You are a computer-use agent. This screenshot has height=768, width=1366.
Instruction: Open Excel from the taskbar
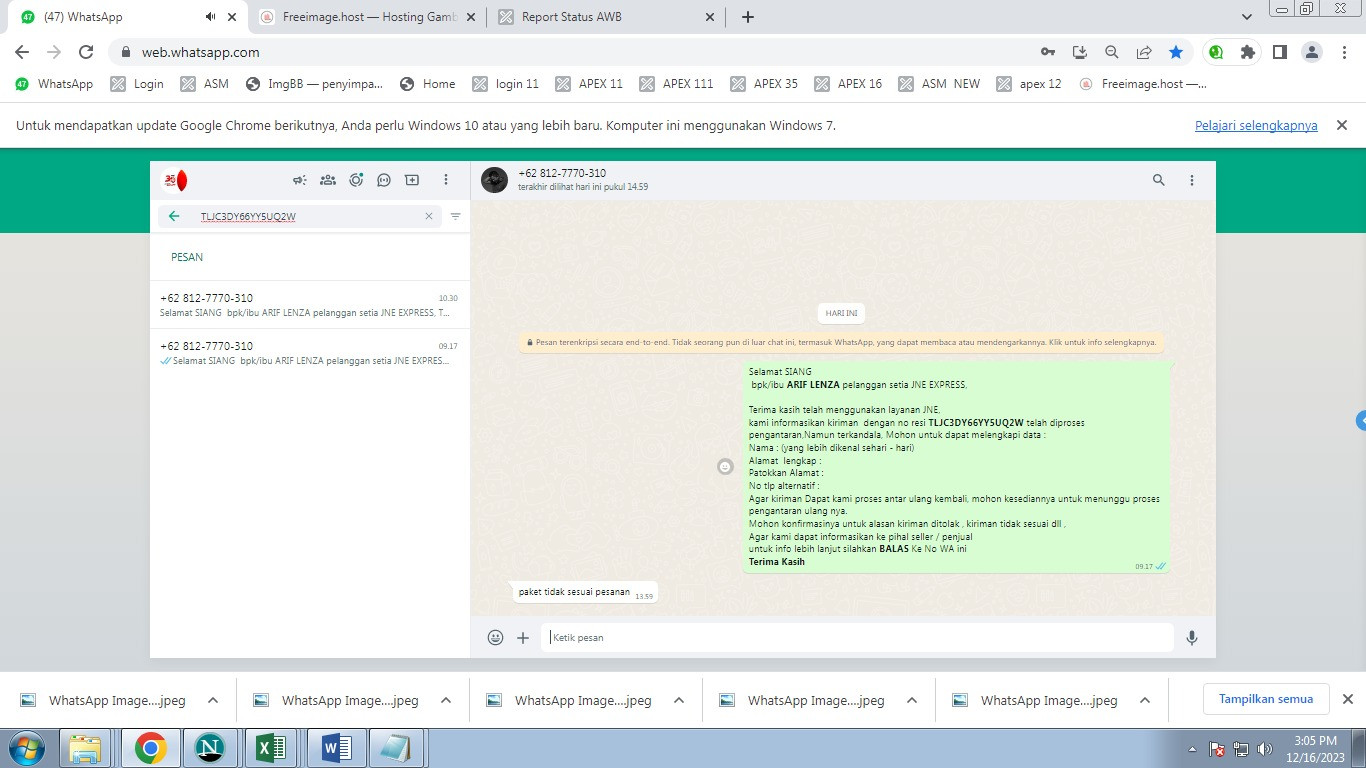tap(272, 748)
